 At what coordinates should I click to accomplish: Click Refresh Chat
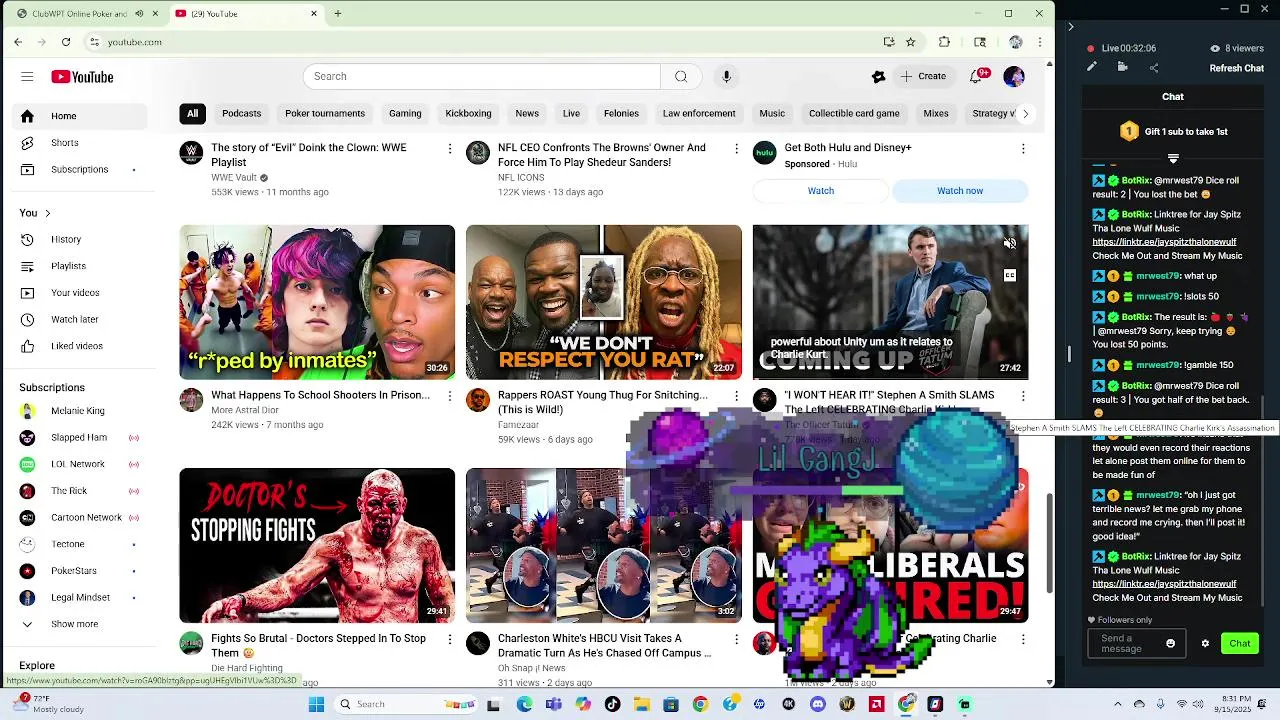click(x=1237, y=68)
